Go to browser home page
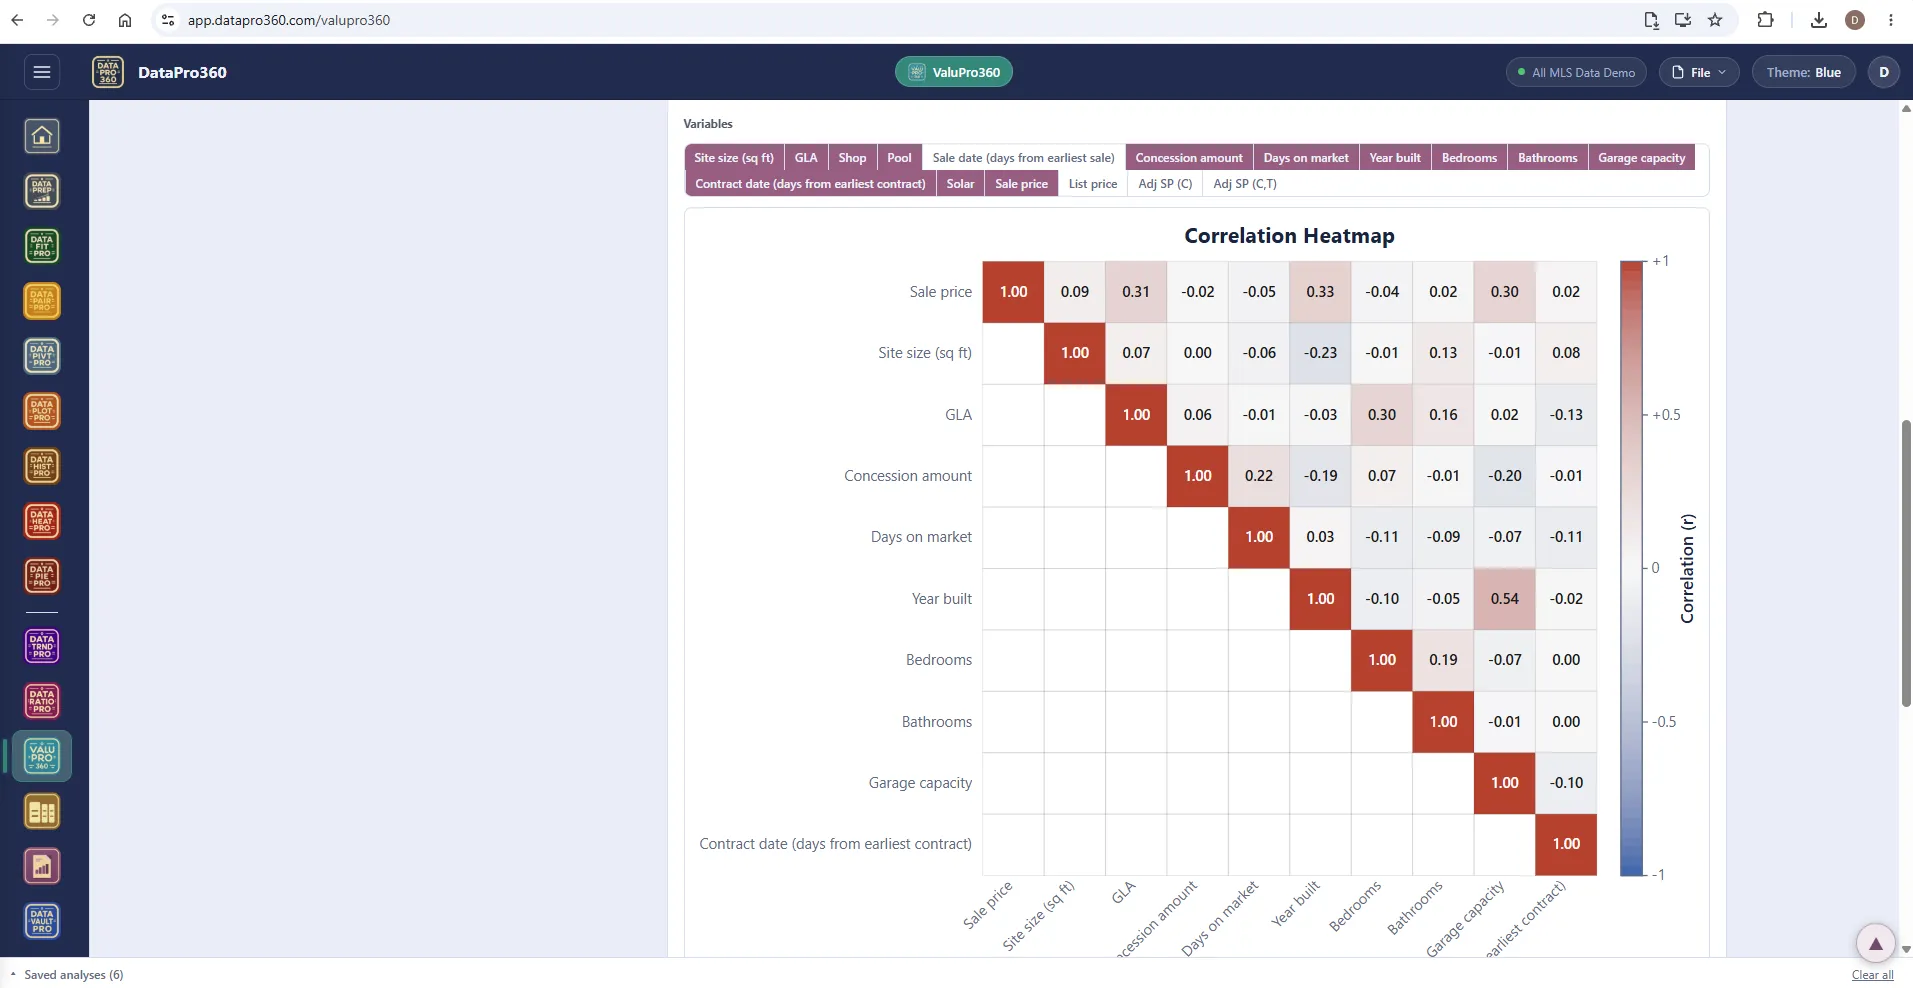Image resolution: width=1913 pixels, height=988 pixels. tap(125, 20)
